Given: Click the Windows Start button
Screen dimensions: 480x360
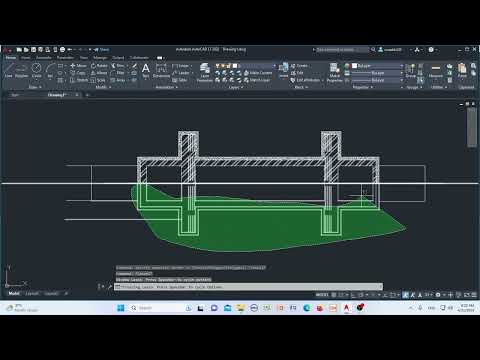Looking at the screenshot, I should 121,308.
